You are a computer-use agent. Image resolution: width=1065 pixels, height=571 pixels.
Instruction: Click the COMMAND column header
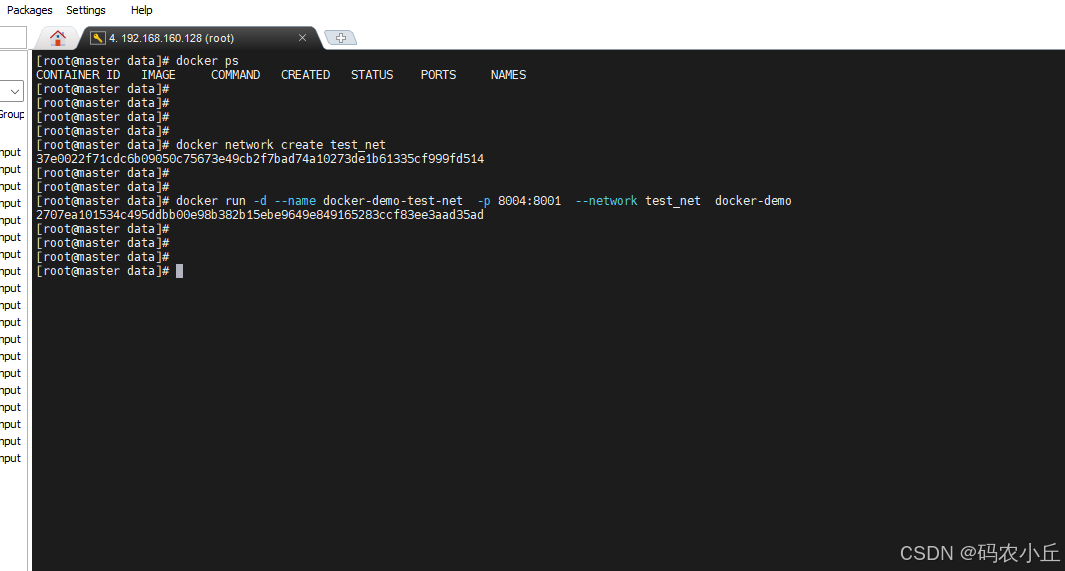[236, 75]
